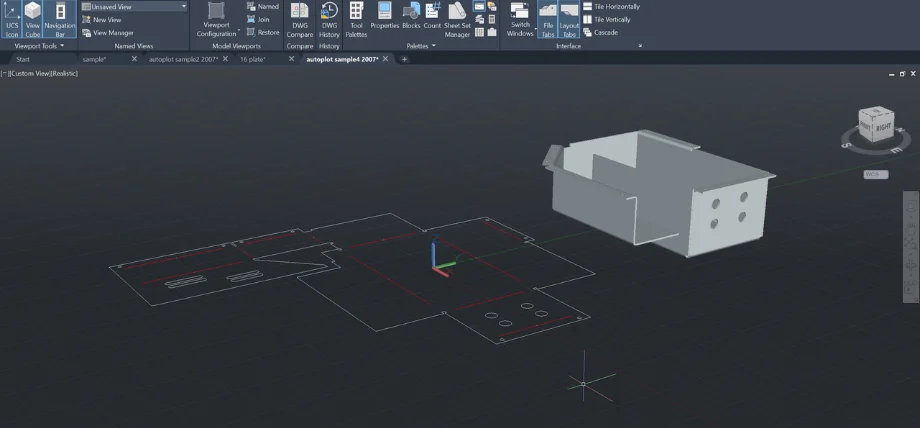Click the Zoom Extents on navigation bar
Image resolution: width=920 pixels, height=428 pixels.
tap(911, 242)
